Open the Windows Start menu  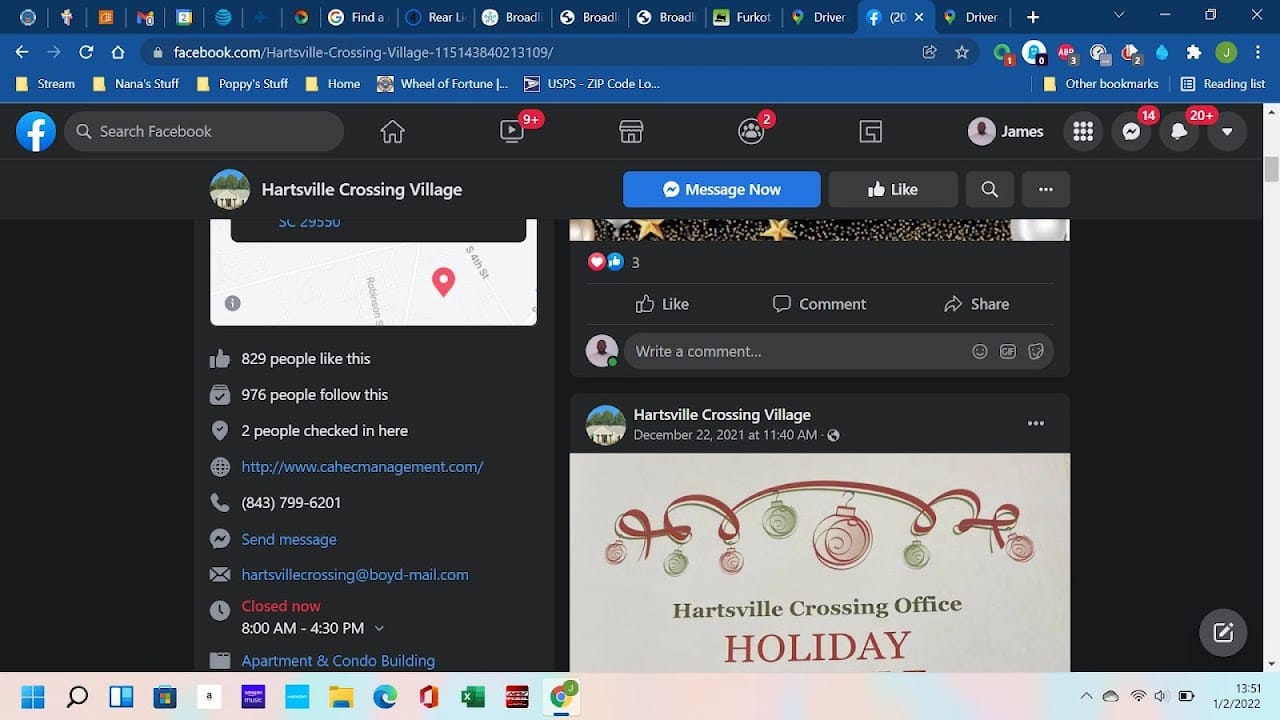(33, 696)
